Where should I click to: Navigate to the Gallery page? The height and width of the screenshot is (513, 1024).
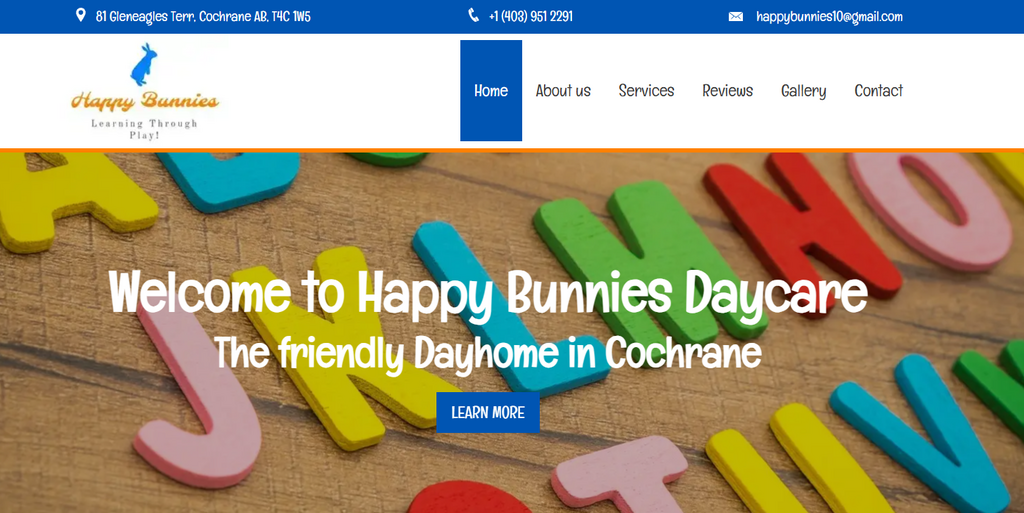click(x=803, y=91)
